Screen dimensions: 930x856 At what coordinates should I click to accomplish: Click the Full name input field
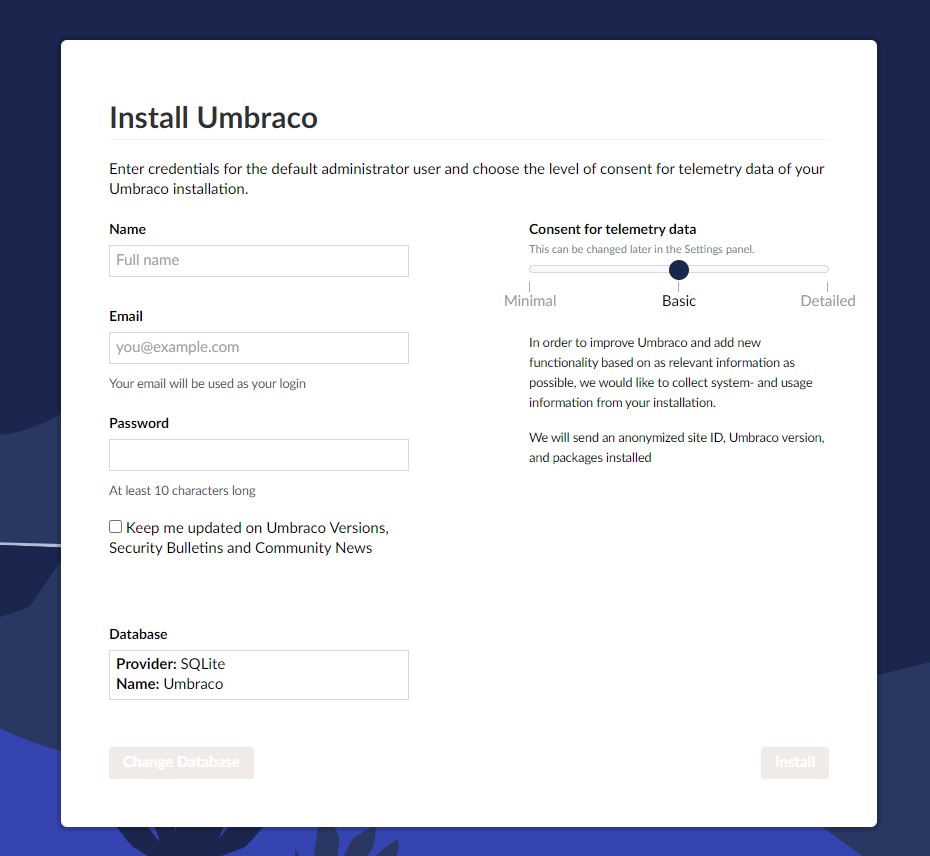(x=259, y=261)
